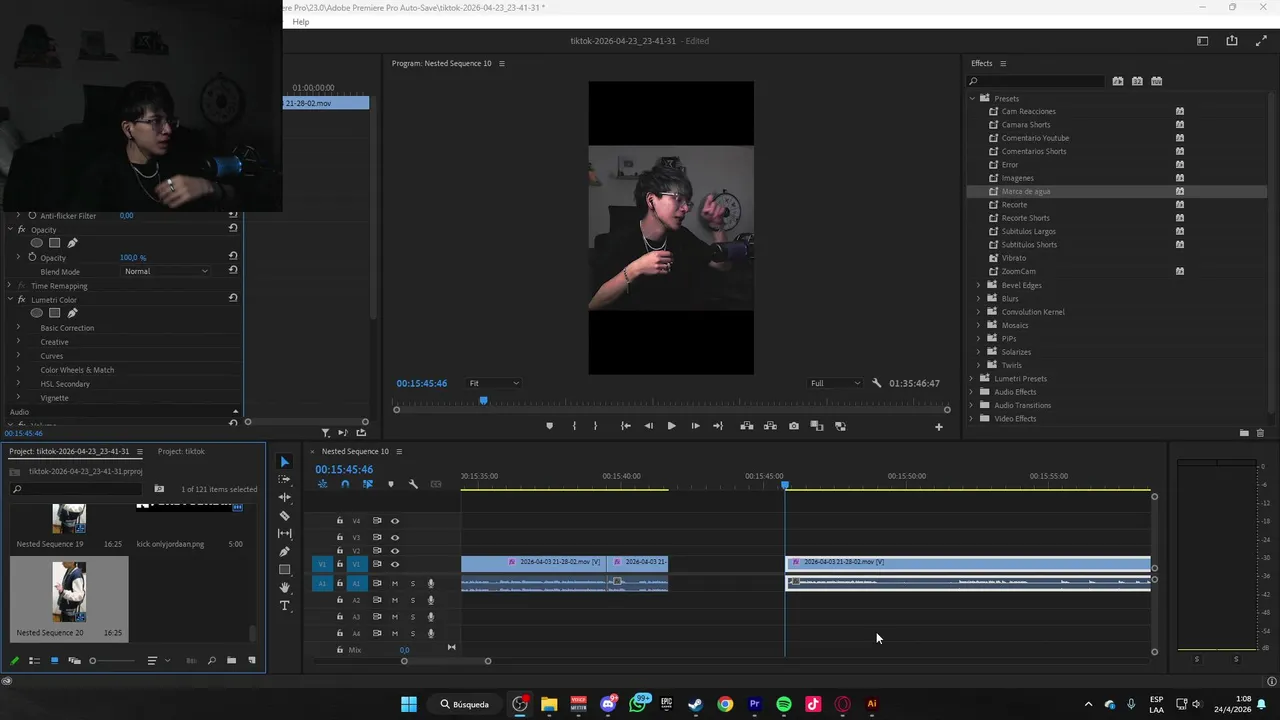
Task: Select Nested Sequence 20 thumbnail
Action: point(69,591)
